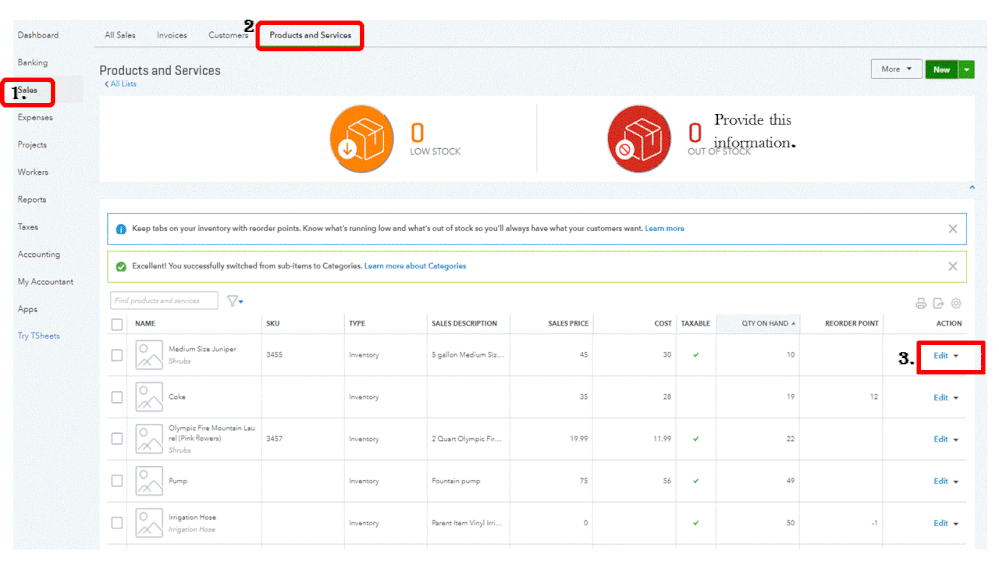Select the Coke row checkbox

(117, 397)
